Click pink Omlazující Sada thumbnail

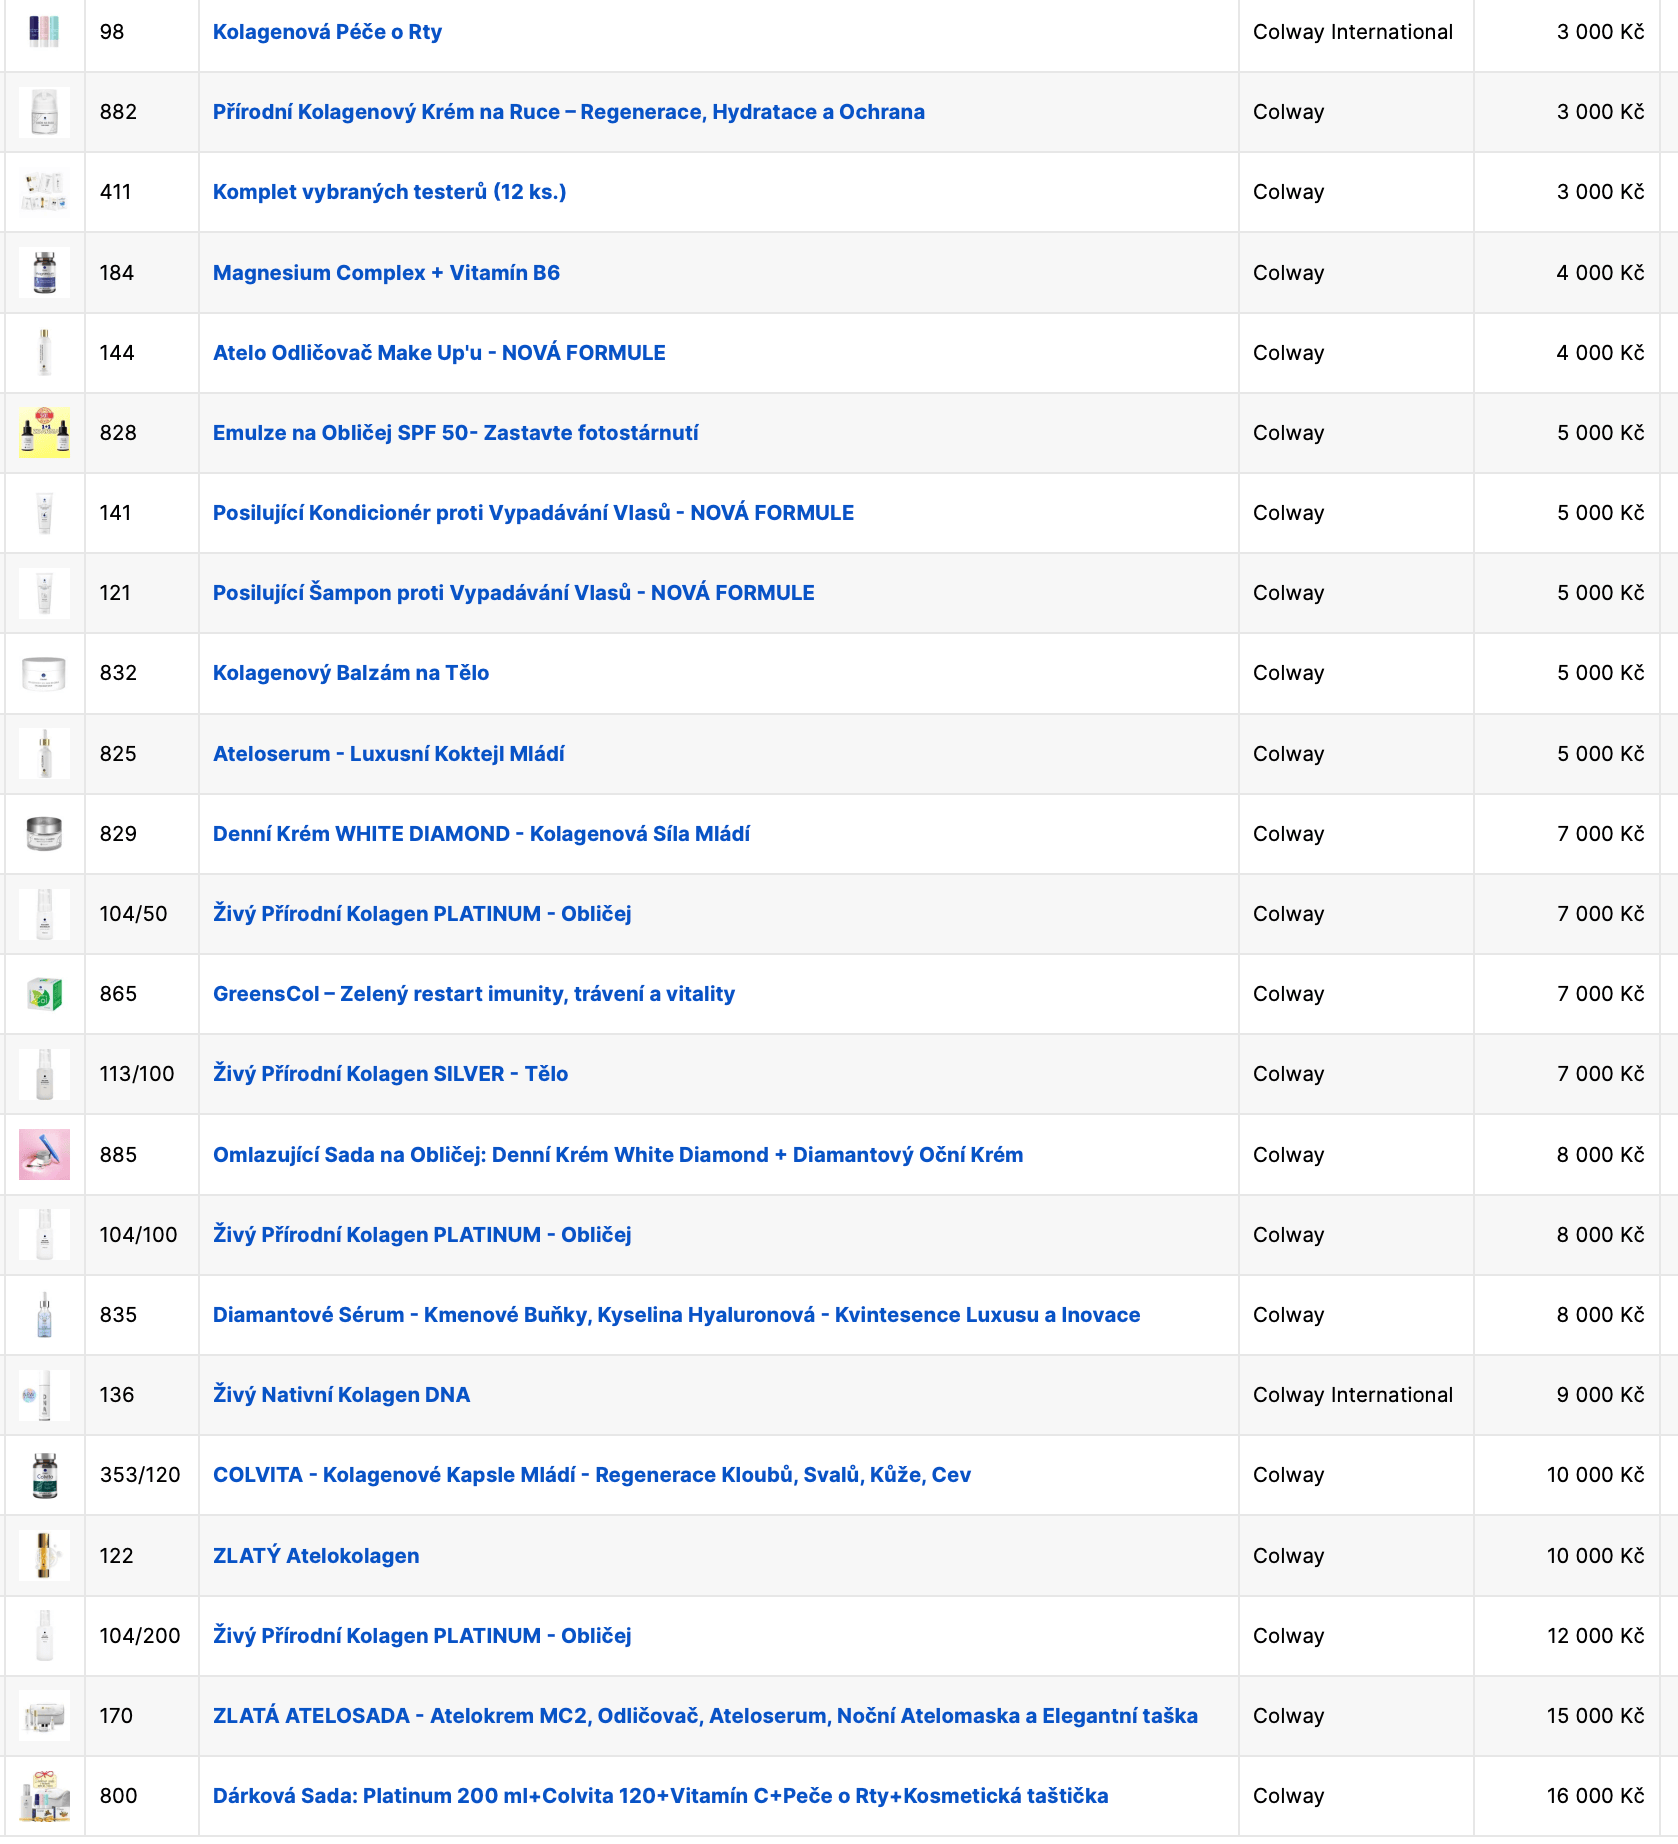coord(44,1155)
